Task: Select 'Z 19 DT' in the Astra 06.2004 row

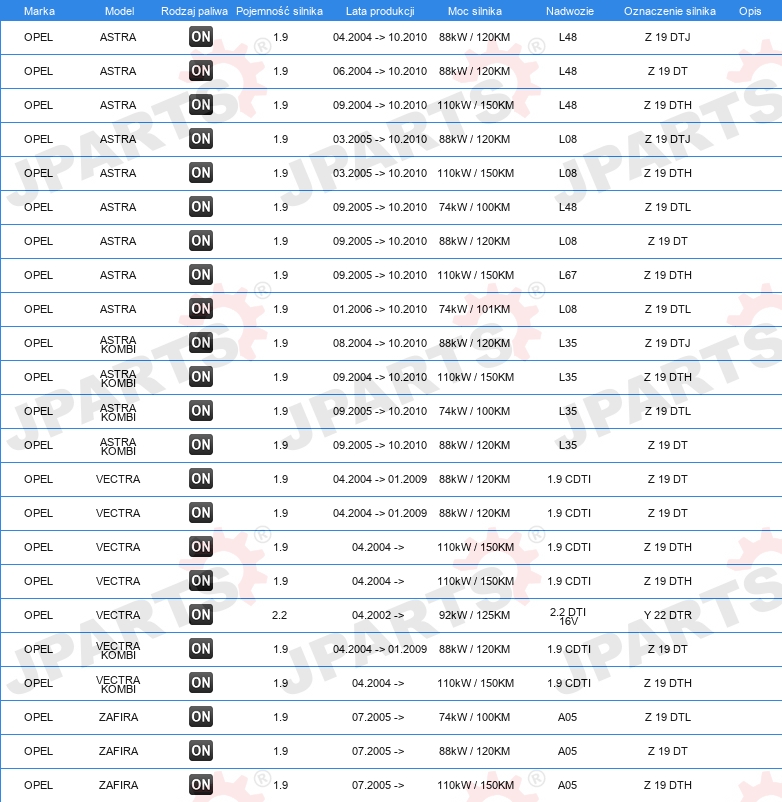Action: (667, 71)
